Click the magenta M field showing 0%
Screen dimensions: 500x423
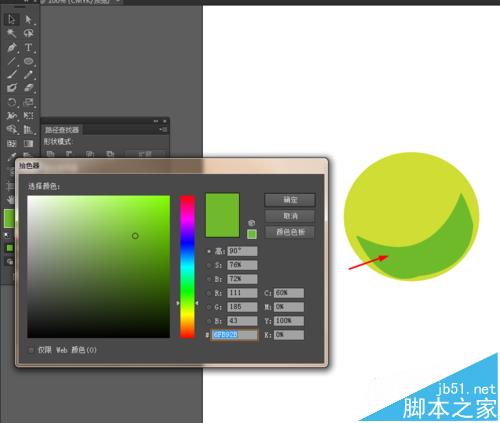(289, 307)
